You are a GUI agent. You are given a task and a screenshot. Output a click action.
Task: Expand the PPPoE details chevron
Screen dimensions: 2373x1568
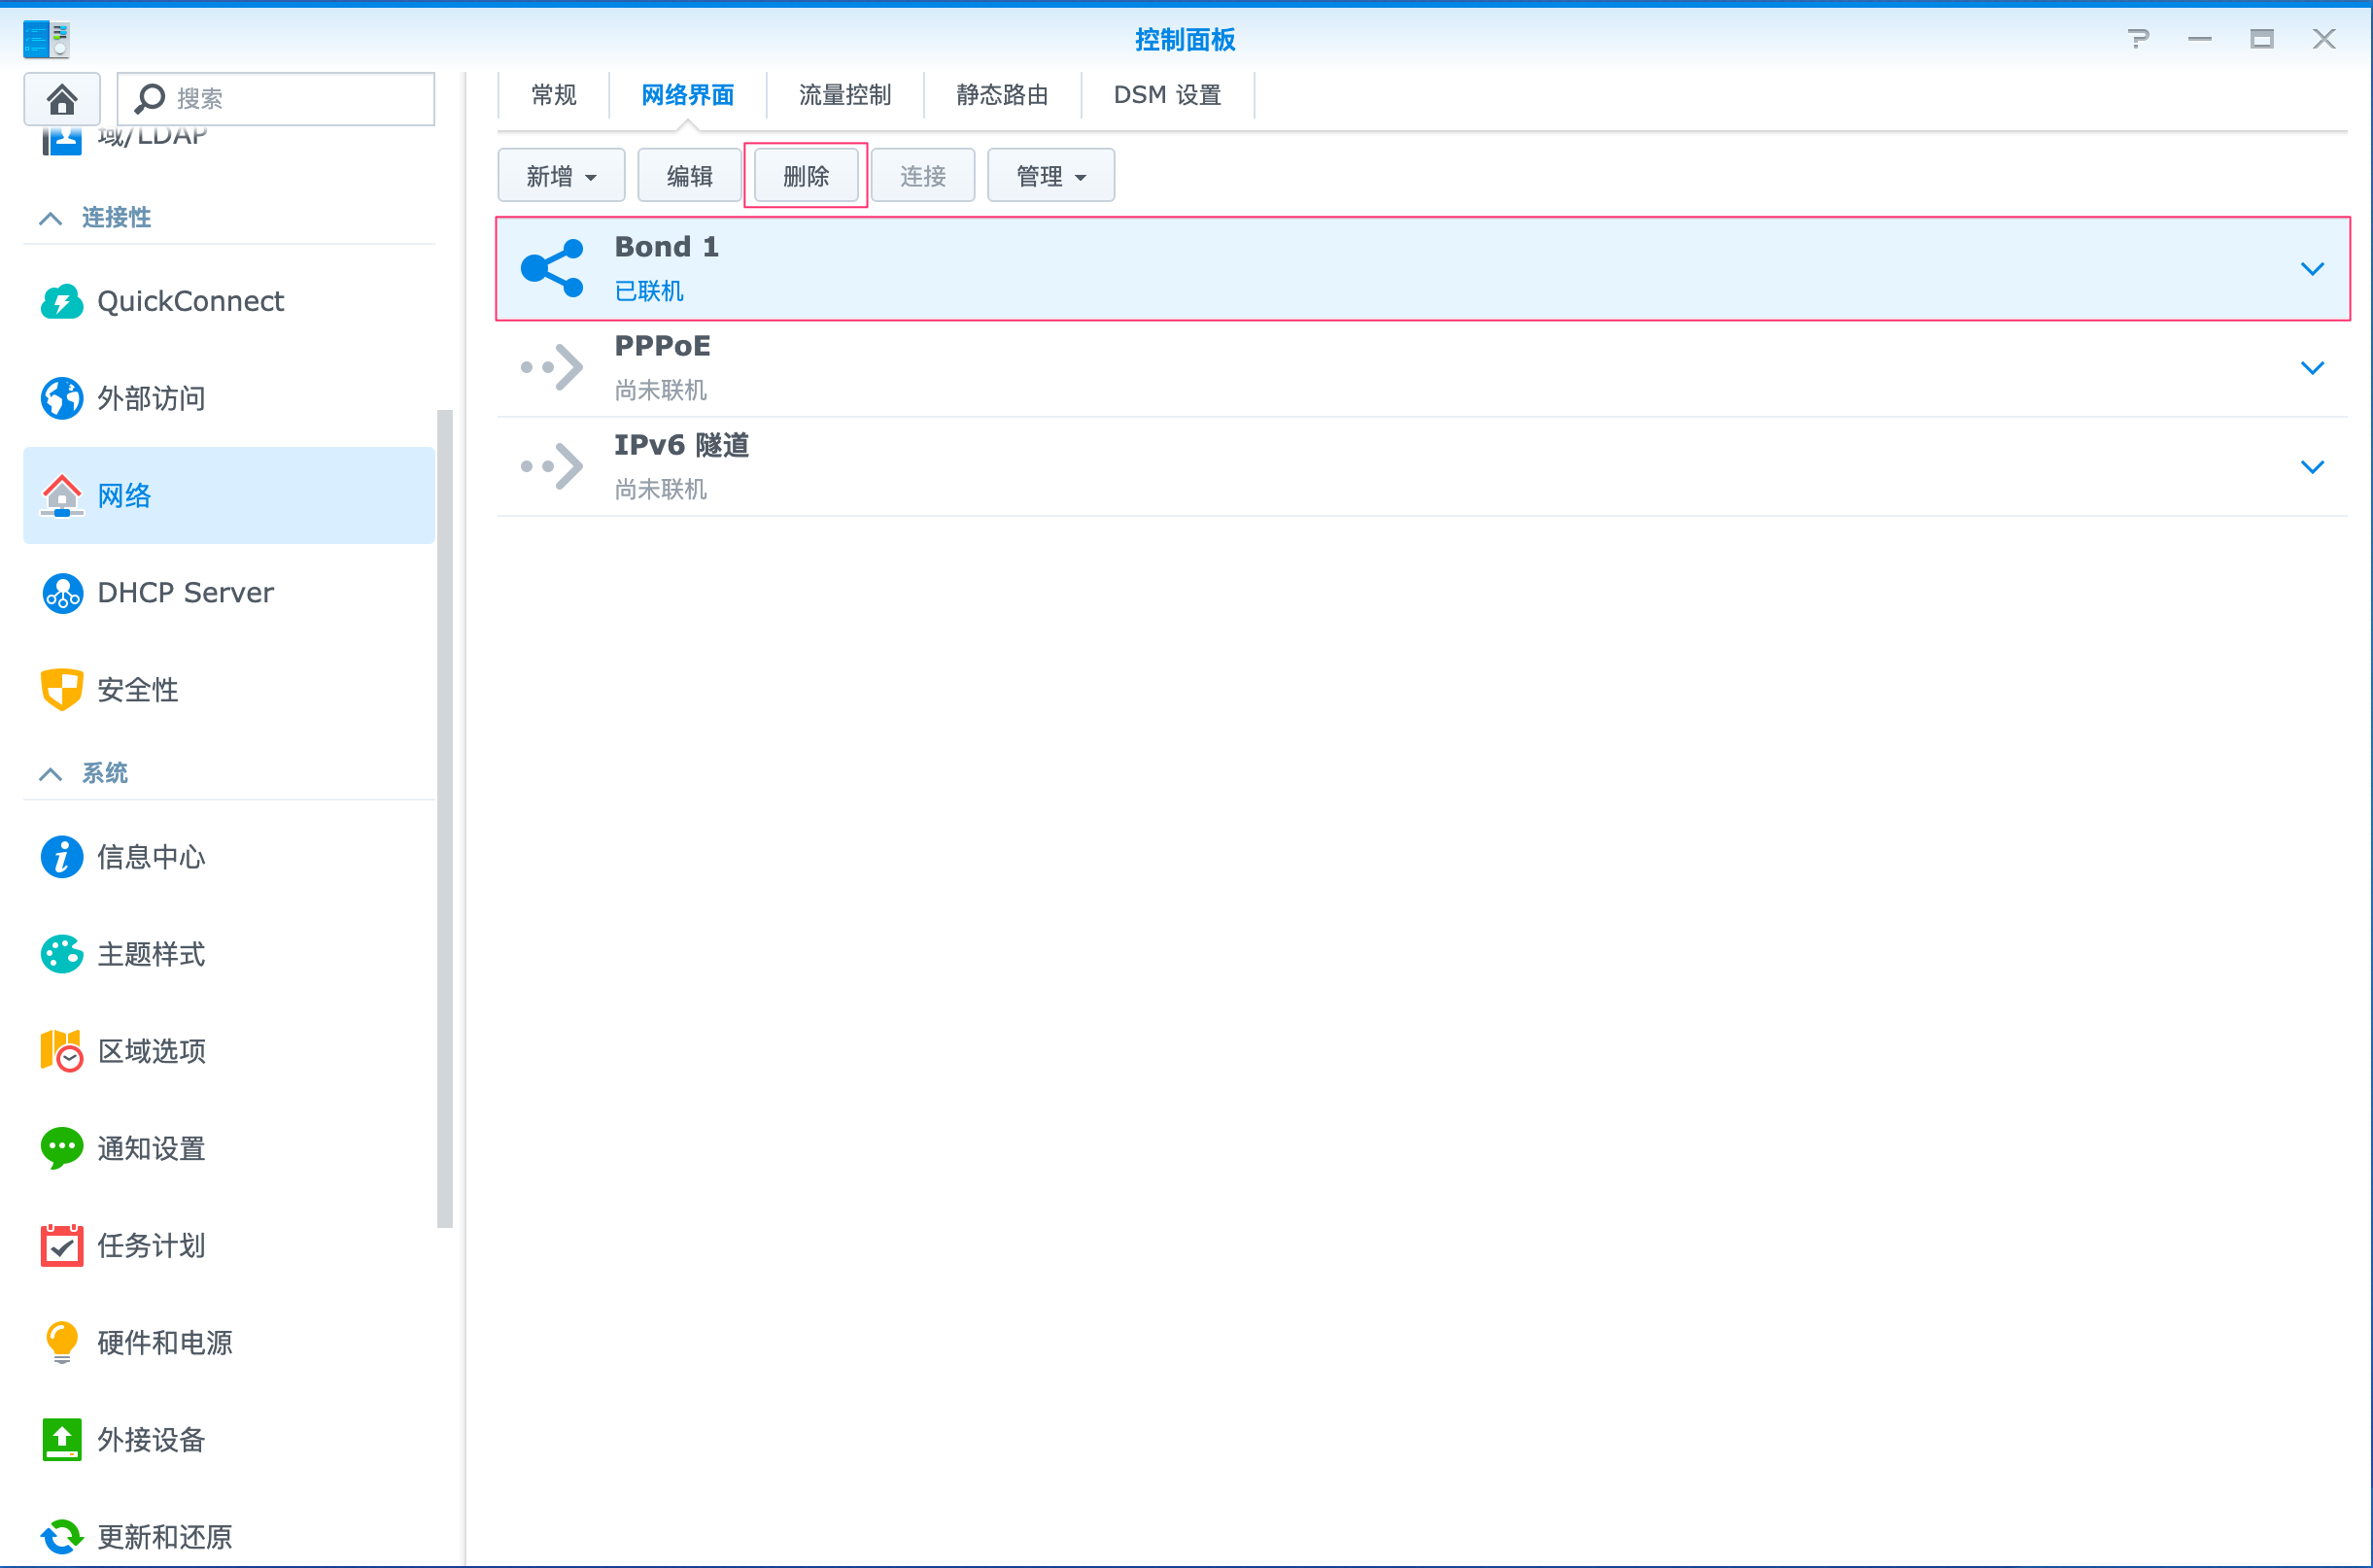(2312, 367)
